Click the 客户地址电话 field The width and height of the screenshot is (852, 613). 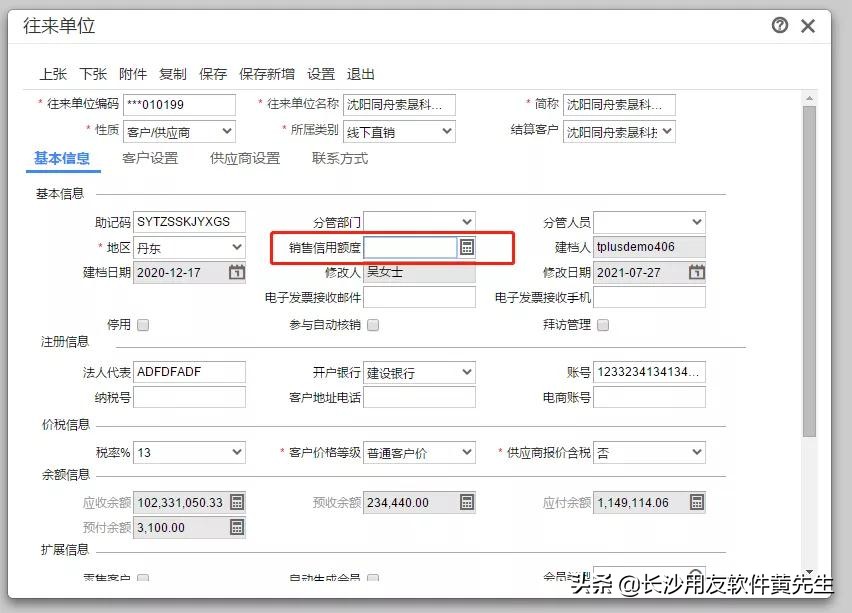coord(419,397)
